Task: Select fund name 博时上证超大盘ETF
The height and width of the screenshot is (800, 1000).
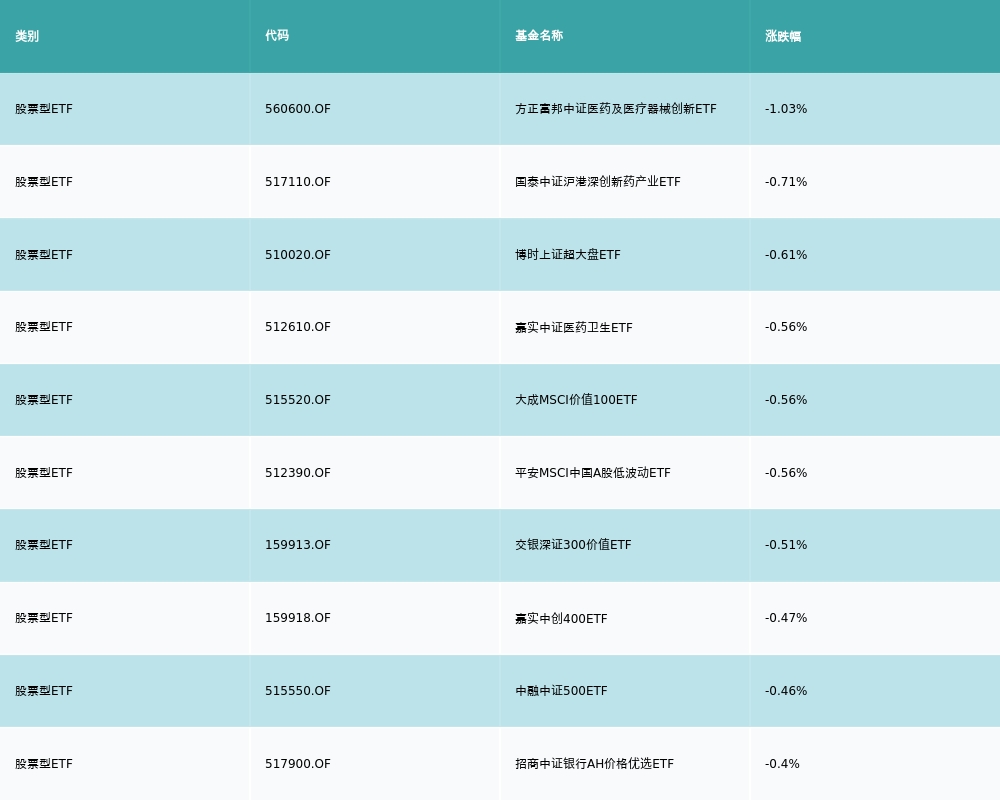Action: [x=568, y=255]
